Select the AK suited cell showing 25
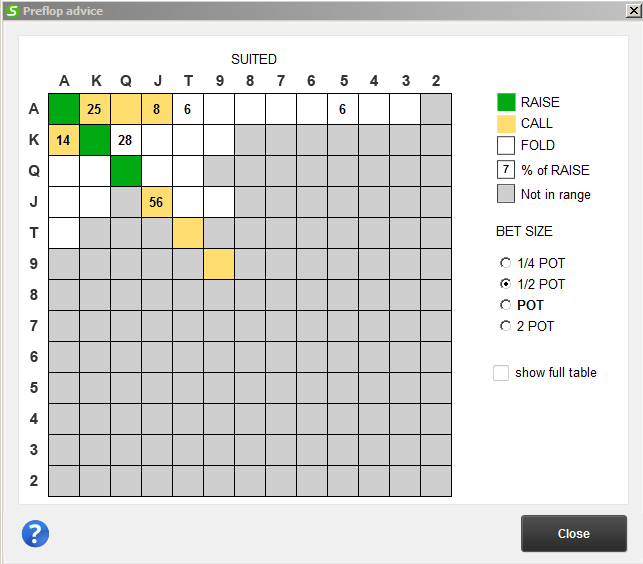643x564 pixels. coord(95,109)
